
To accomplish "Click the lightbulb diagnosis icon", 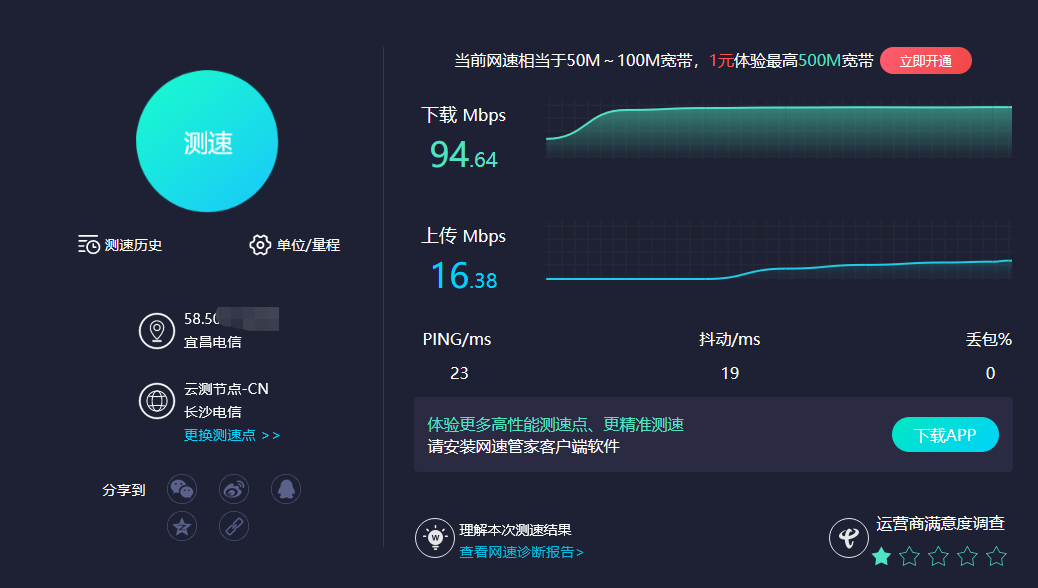I will [435, 538].
